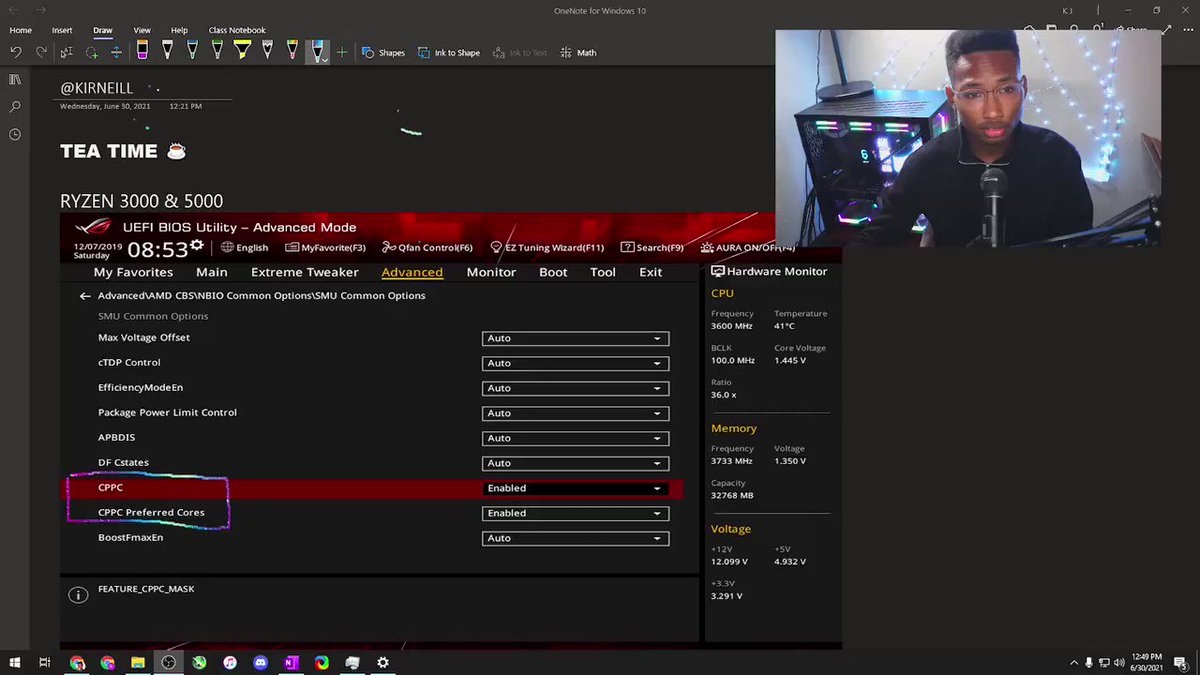1200x675 pixels.
Task: Click the taskbar clock showing 12:49 PM
Action: pyautogui.click(x=1146, y=662)
